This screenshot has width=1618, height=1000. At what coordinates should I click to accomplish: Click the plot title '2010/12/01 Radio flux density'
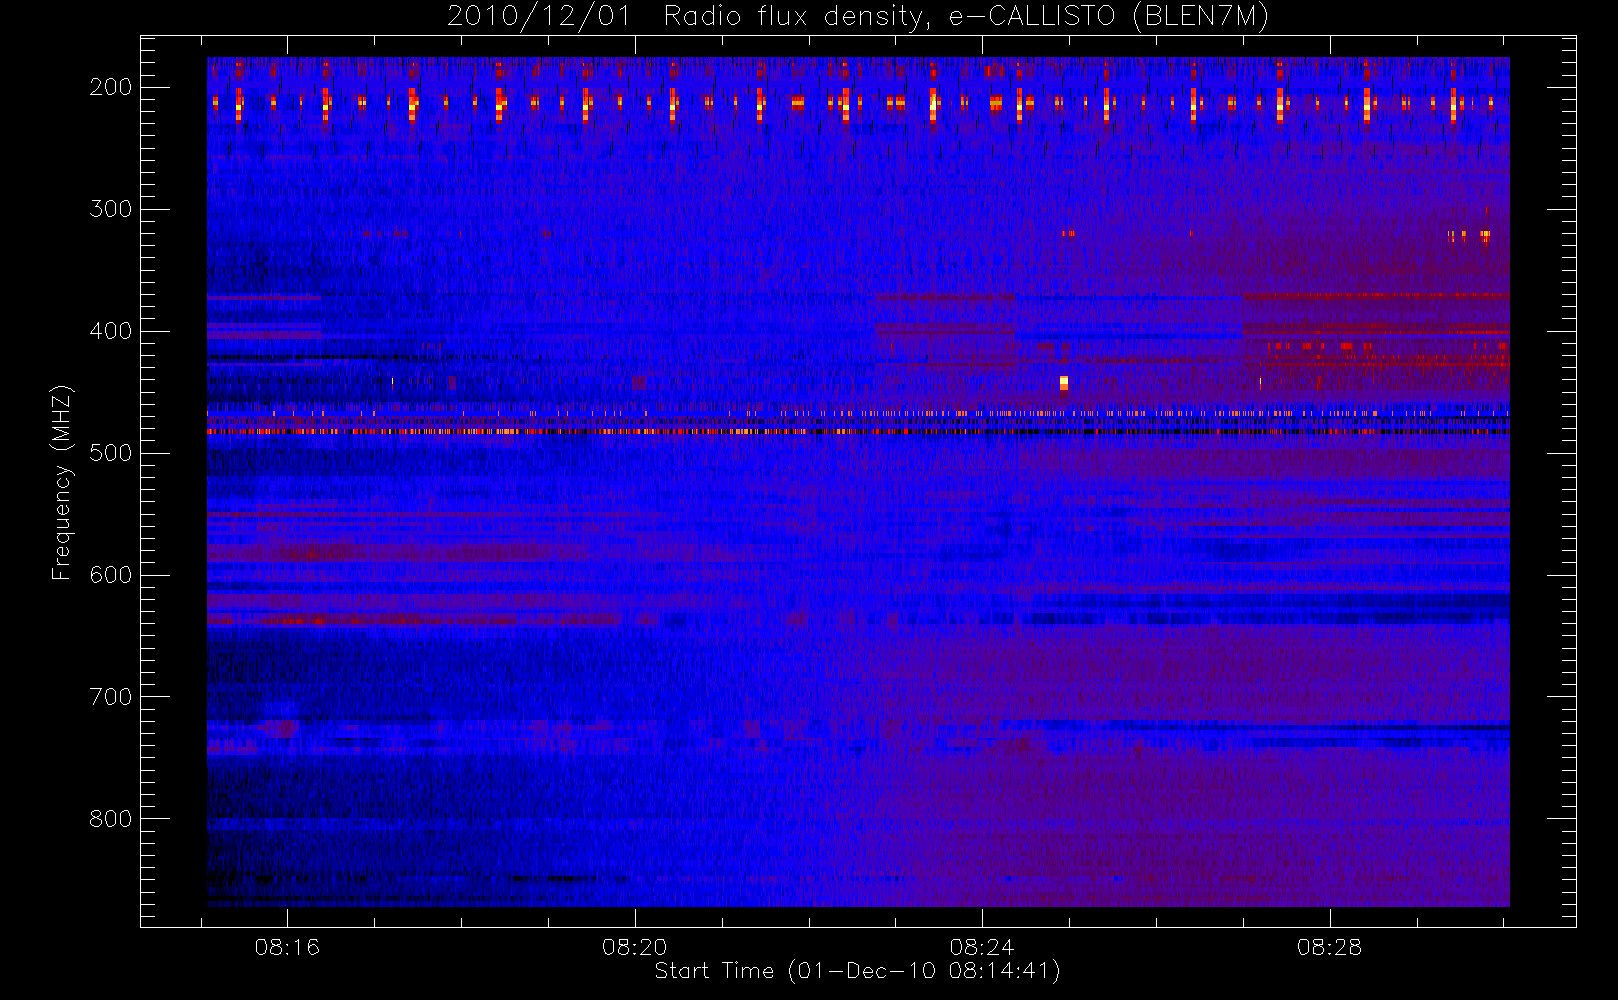[x=858, y=17]
